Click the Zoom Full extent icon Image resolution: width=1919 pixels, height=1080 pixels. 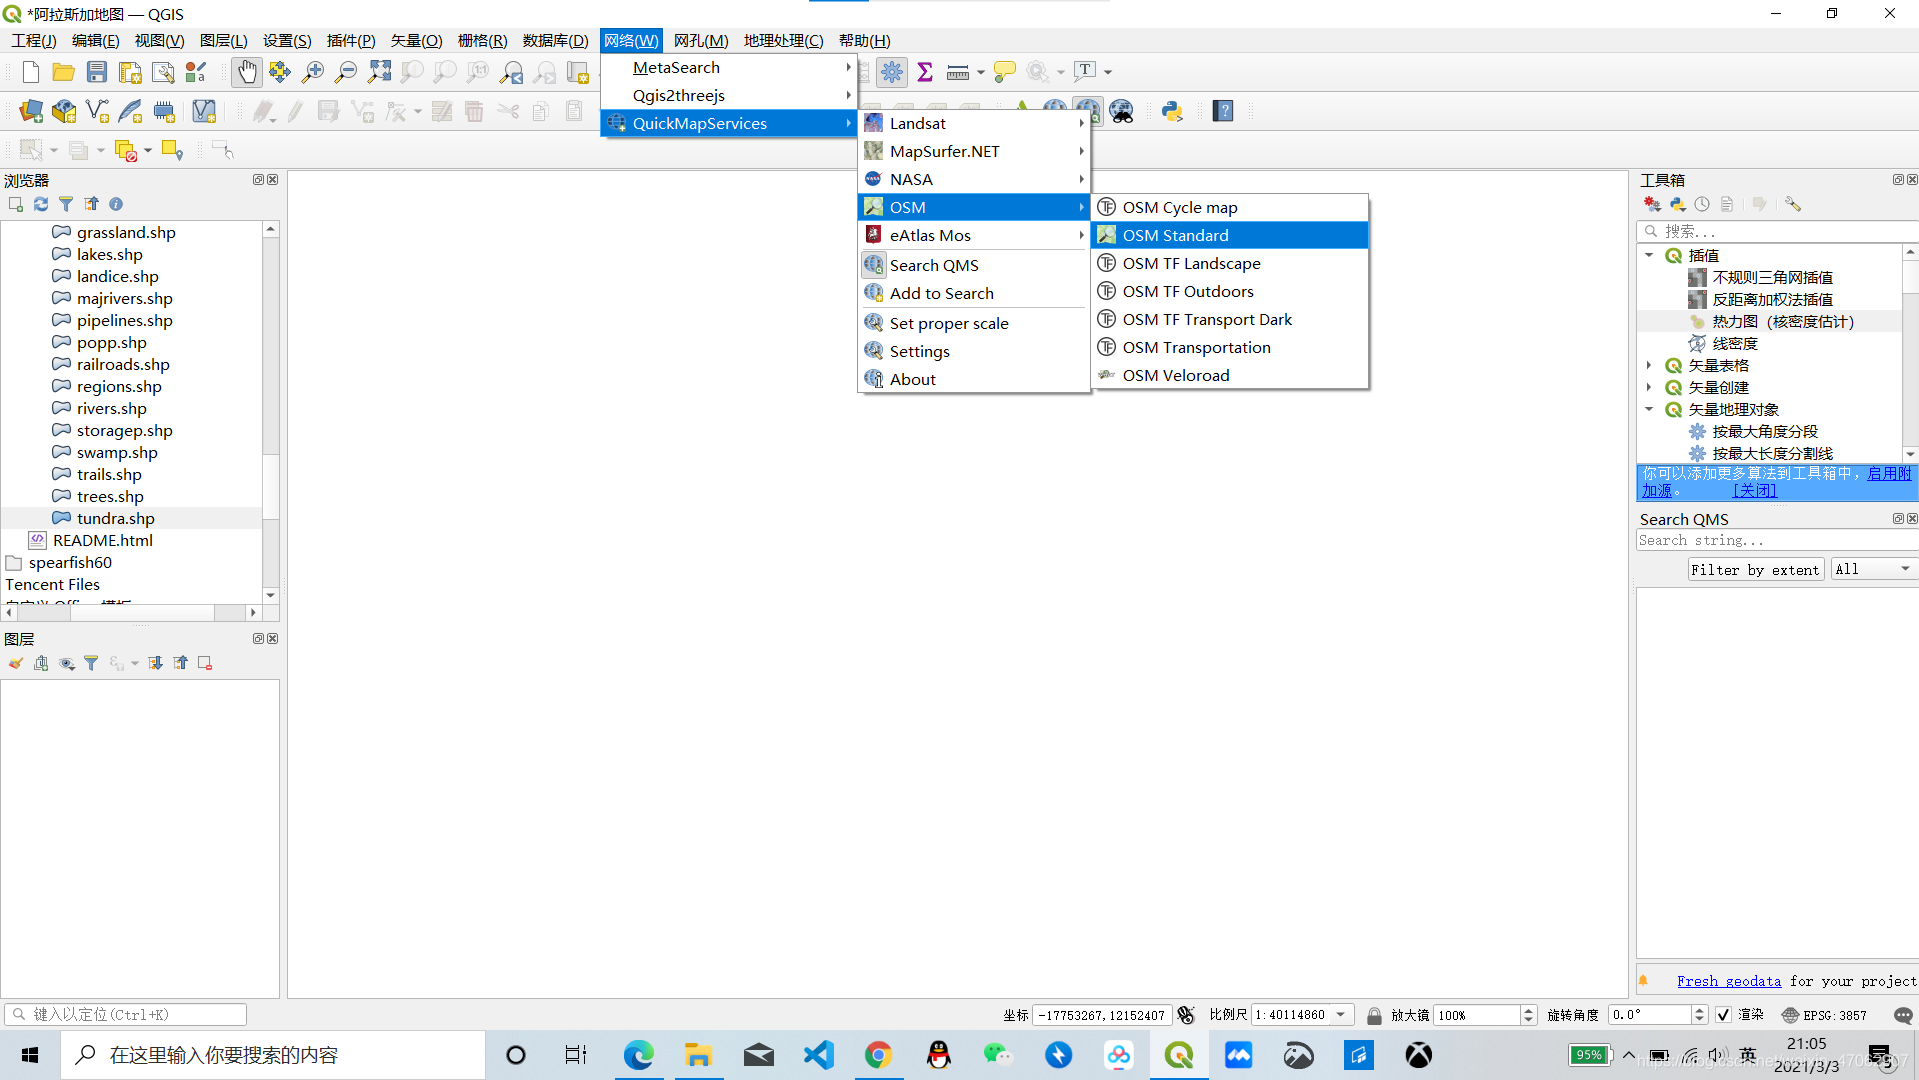379,72
